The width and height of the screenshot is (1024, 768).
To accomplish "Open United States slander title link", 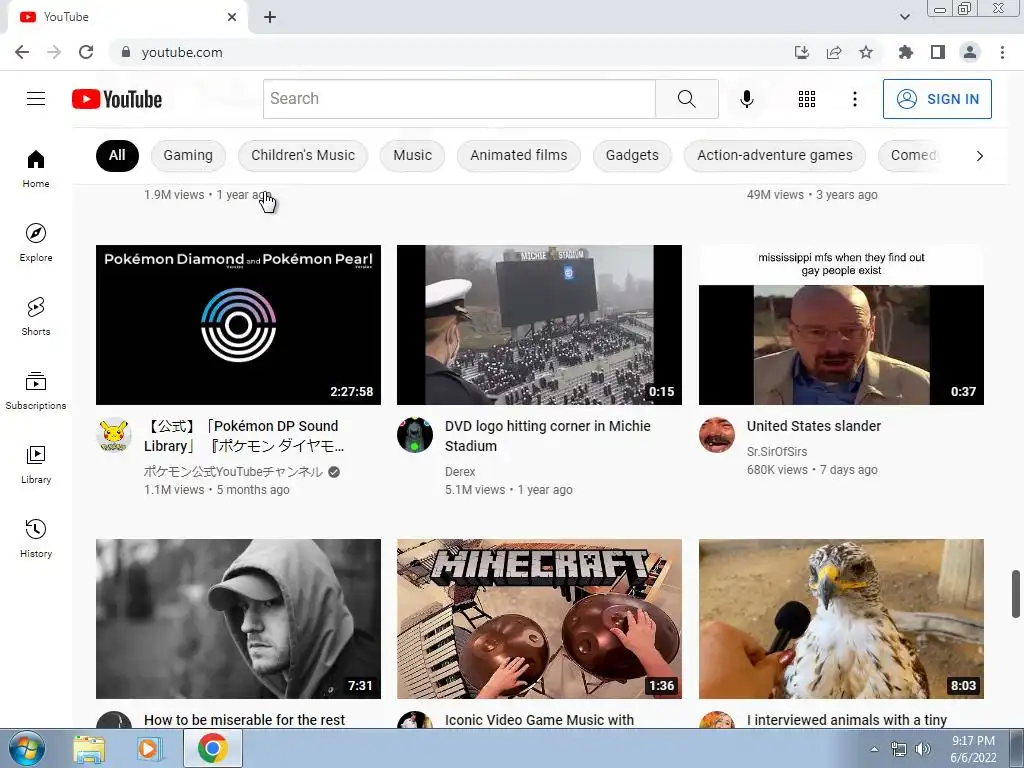I will (x=814, y=426).
